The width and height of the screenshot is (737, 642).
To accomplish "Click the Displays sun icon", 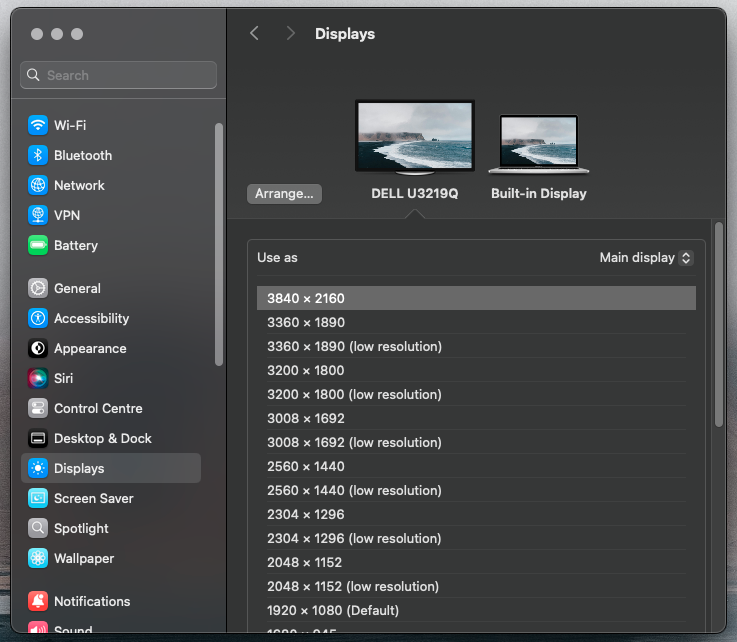I will click(38, 469).
